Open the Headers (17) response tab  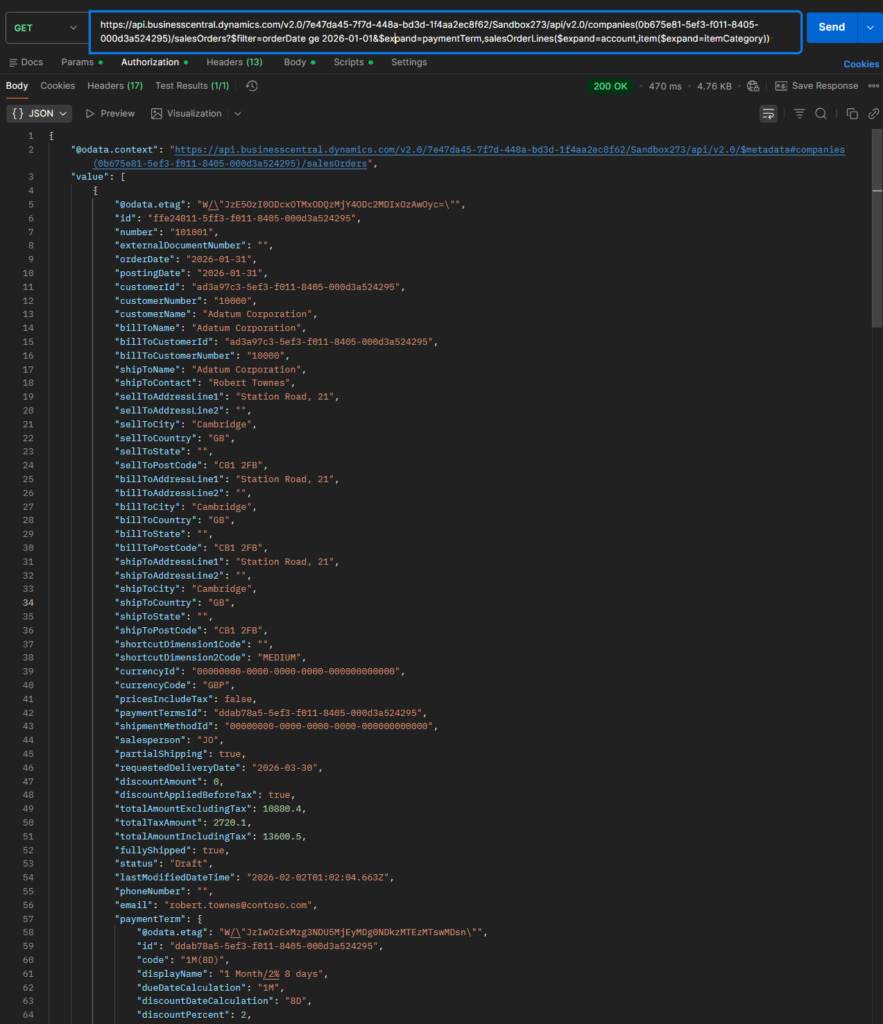tap(114, 86)
